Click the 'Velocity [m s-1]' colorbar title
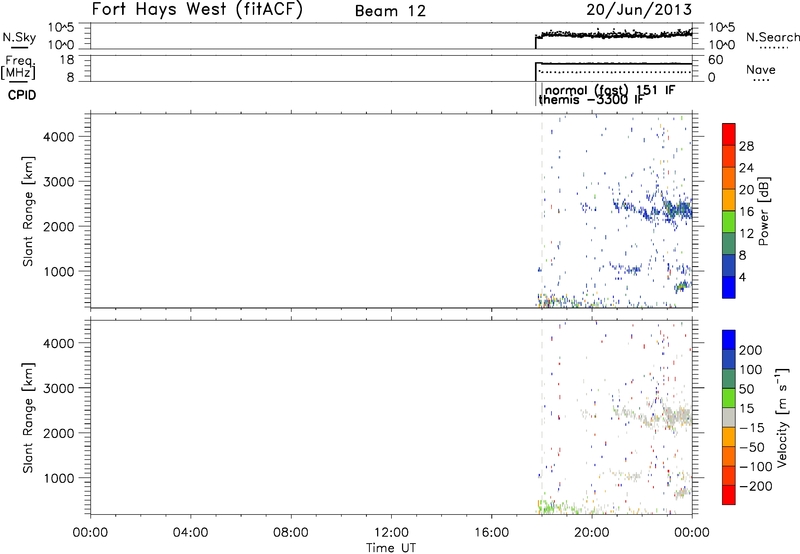This screenshot has width=800, height=554. 782,417
